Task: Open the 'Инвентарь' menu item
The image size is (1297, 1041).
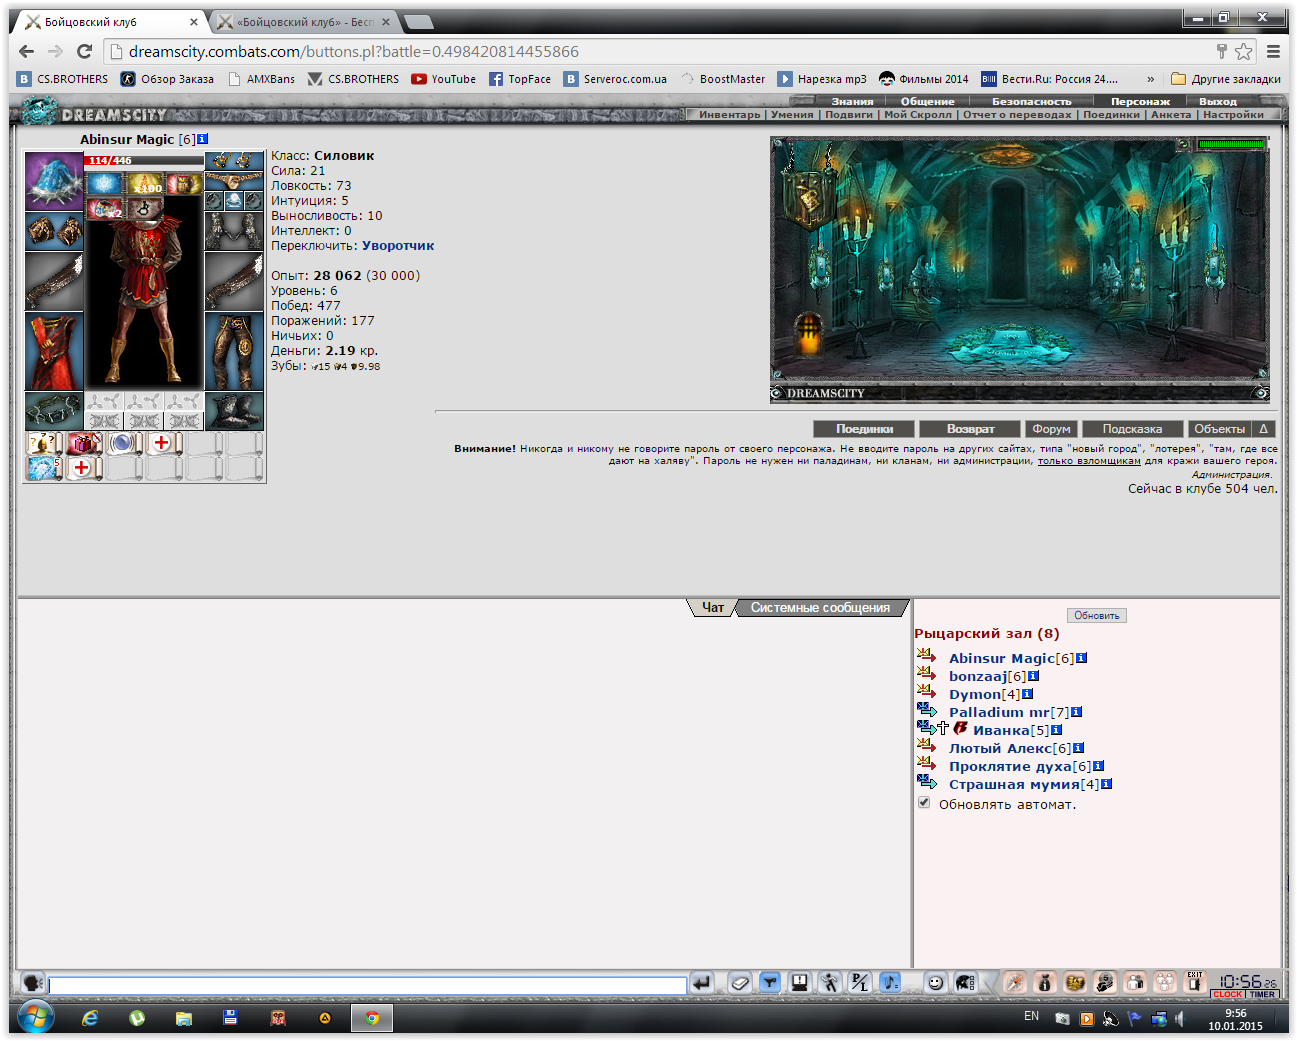Action: coord(729,115)
